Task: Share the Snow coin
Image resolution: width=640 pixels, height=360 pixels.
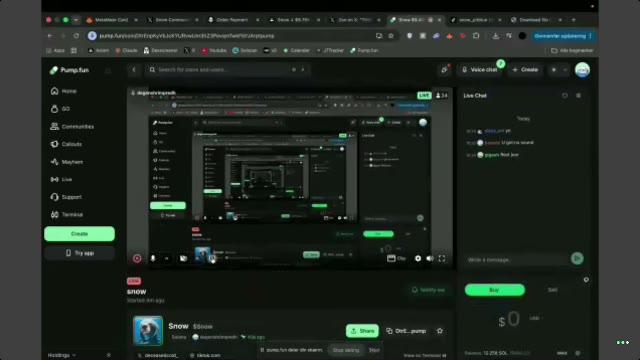Action: (362, 331)
